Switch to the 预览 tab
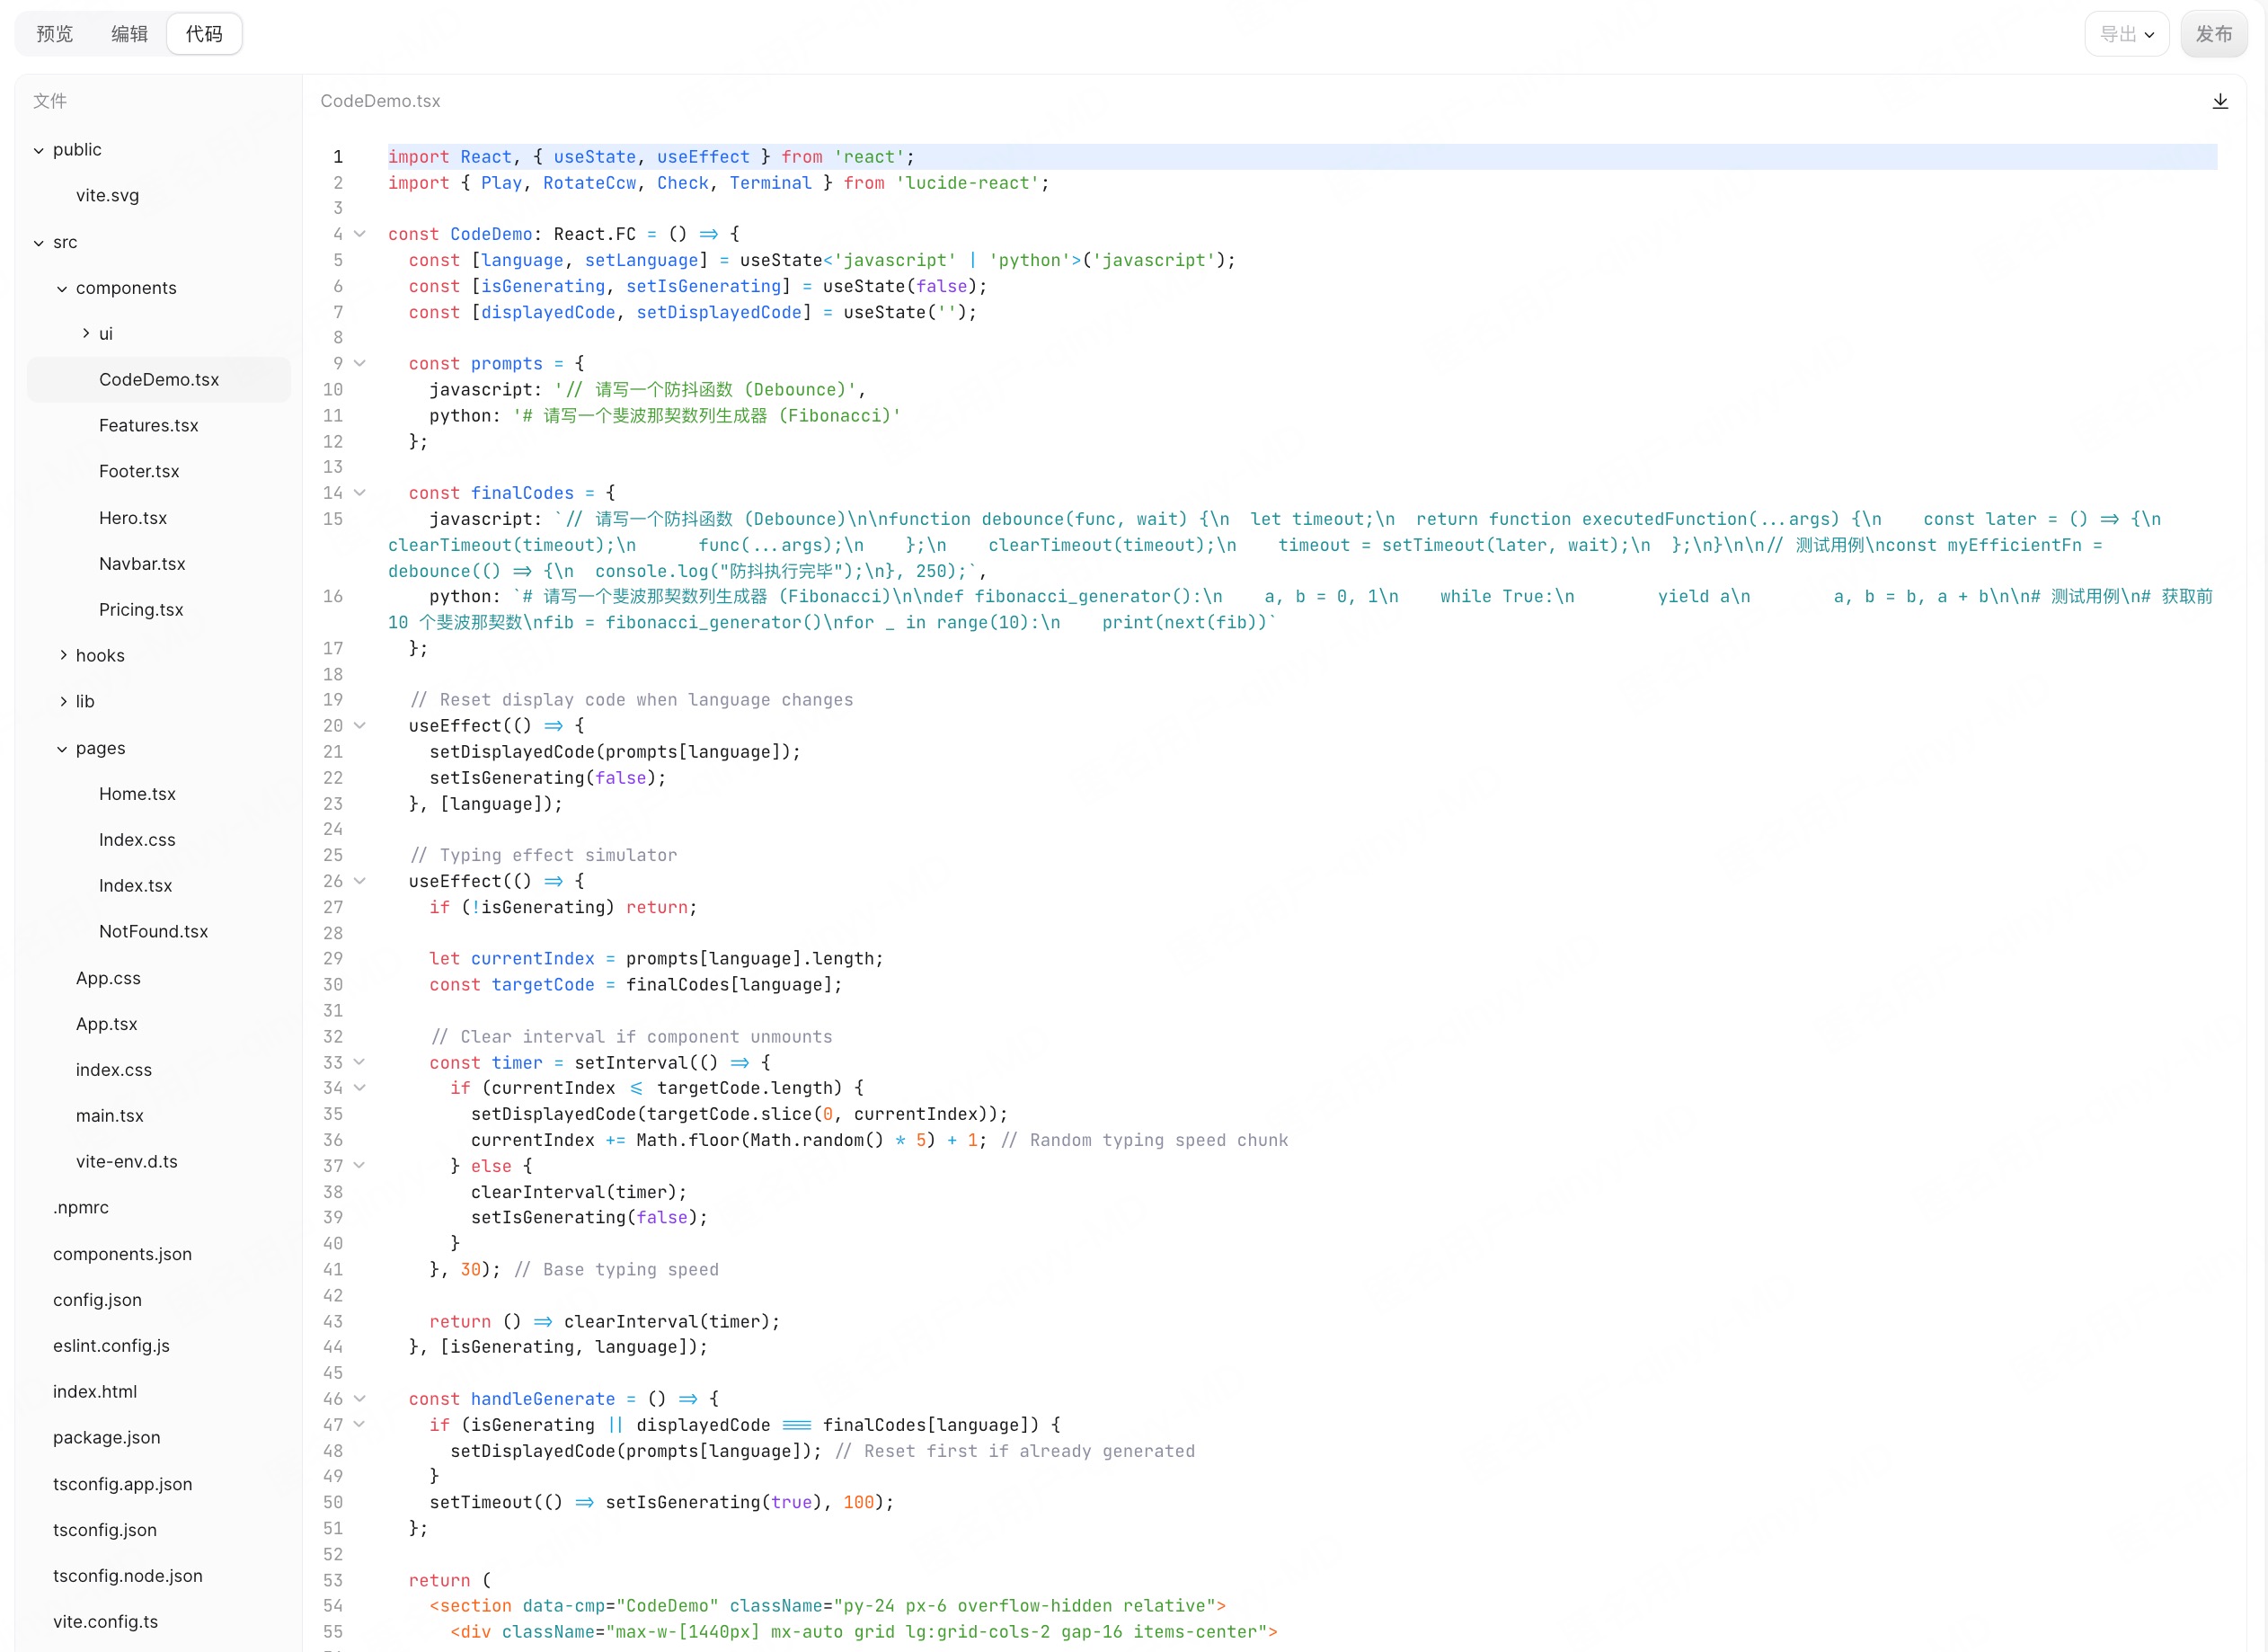Screen dimensions: 2268x1652 [55, 34]
